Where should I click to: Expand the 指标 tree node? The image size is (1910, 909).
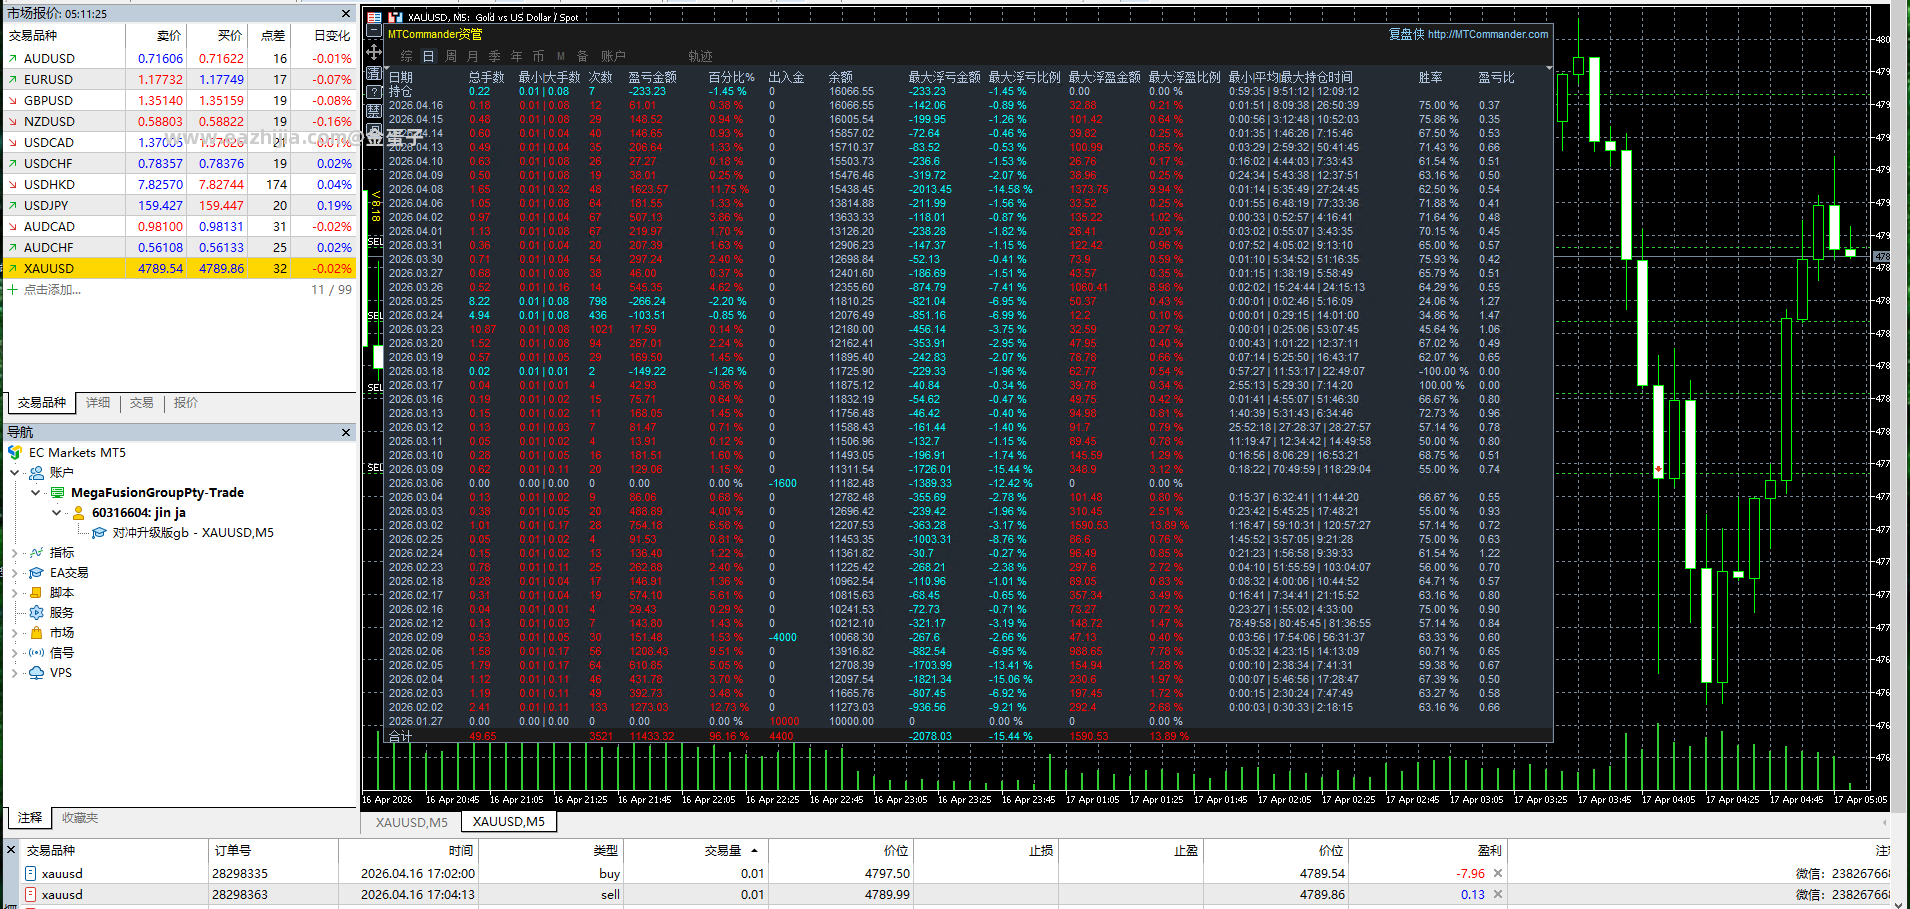[x=14, y=553]
